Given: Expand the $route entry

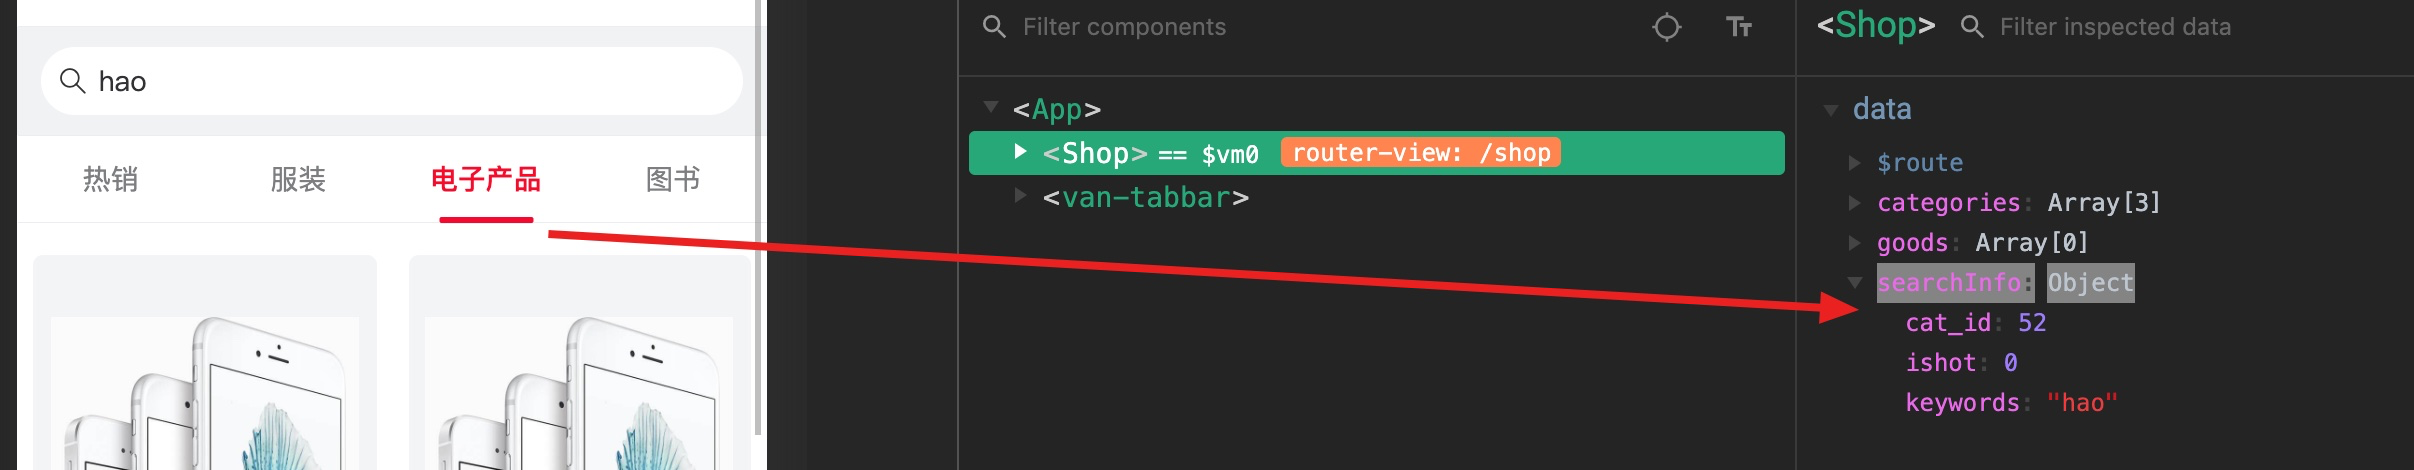Looking at the screenshot, I should 1854,162.
